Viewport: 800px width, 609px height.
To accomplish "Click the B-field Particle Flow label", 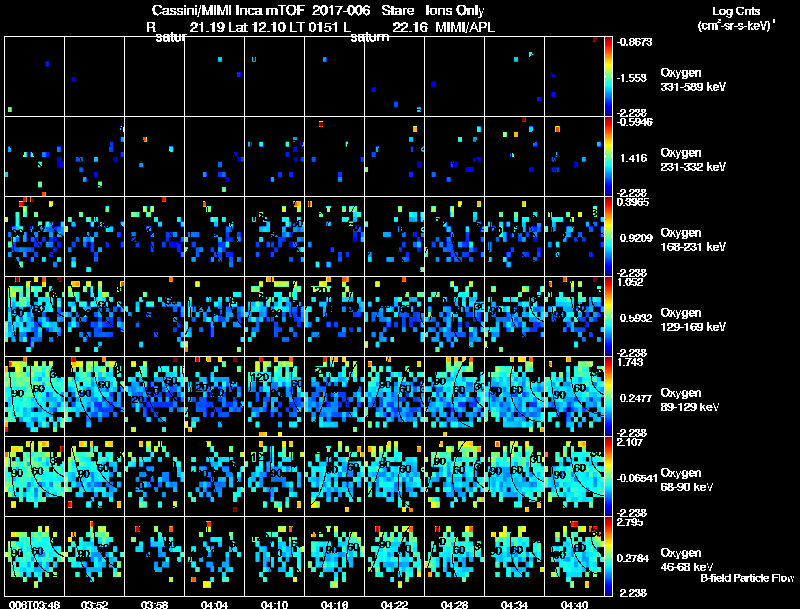I will tap(747, 578).
